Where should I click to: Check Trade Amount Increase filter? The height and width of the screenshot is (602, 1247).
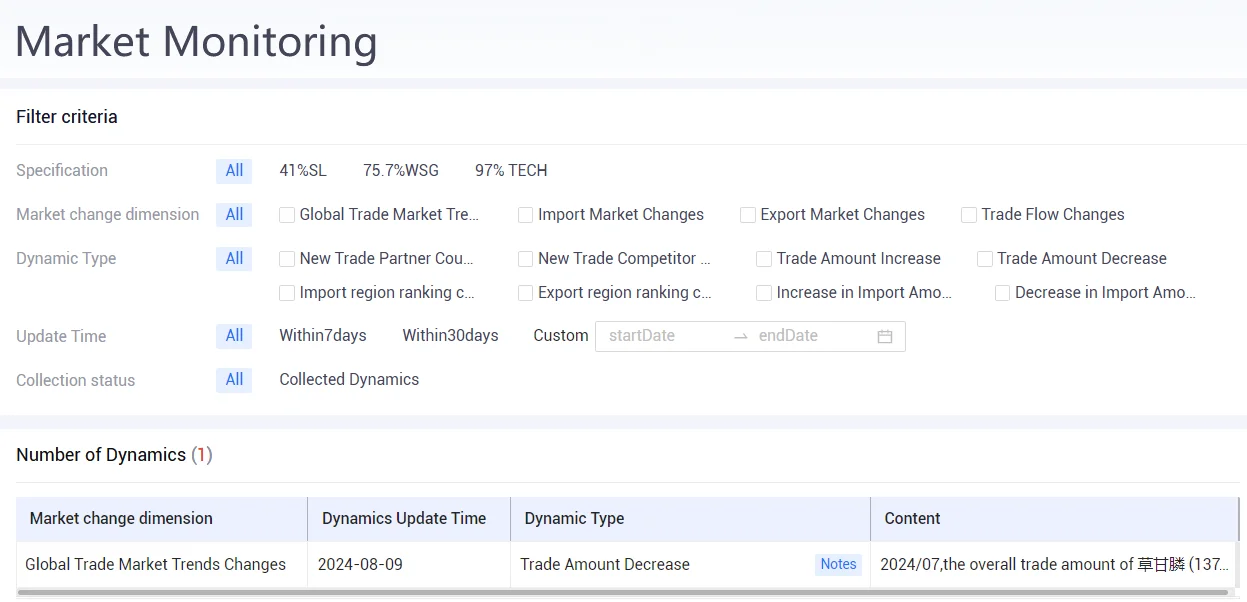(764, 259)
